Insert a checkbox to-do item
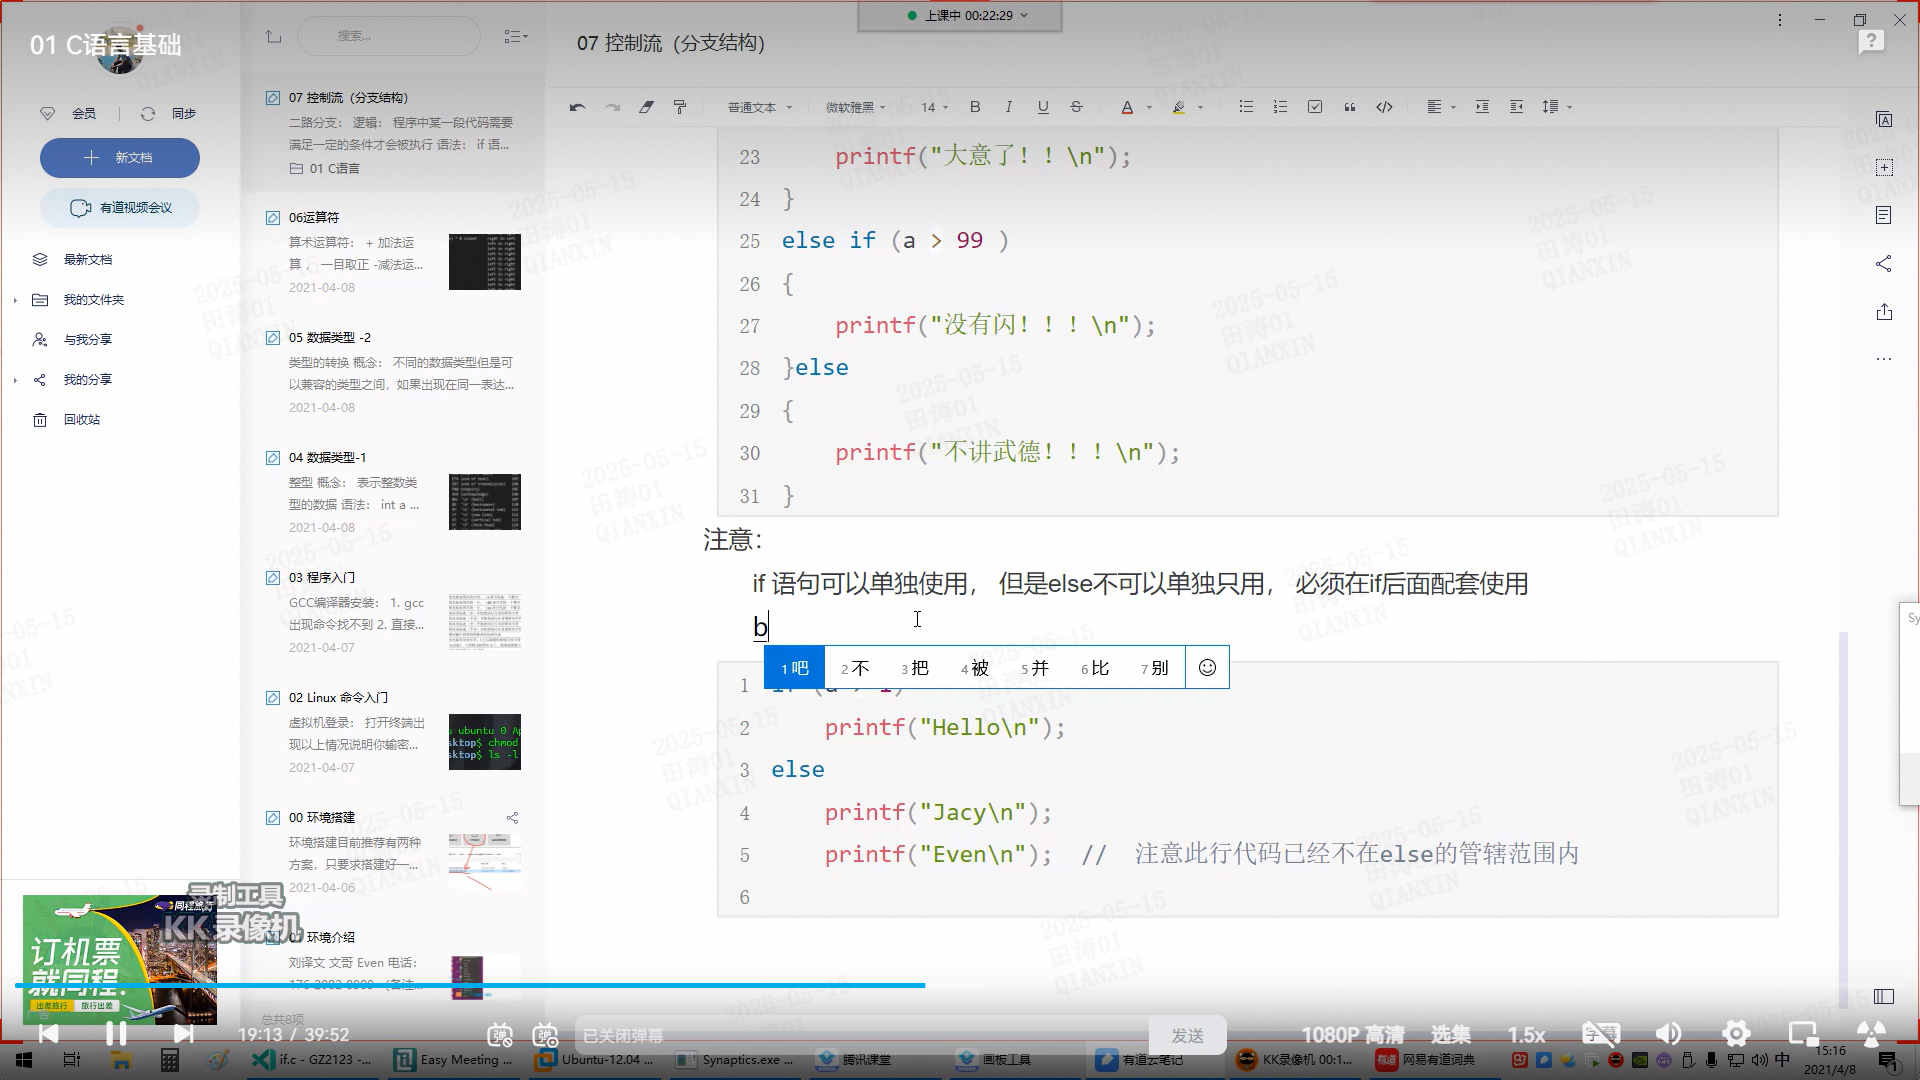 pyautogui.click(x=1315, y=107)
